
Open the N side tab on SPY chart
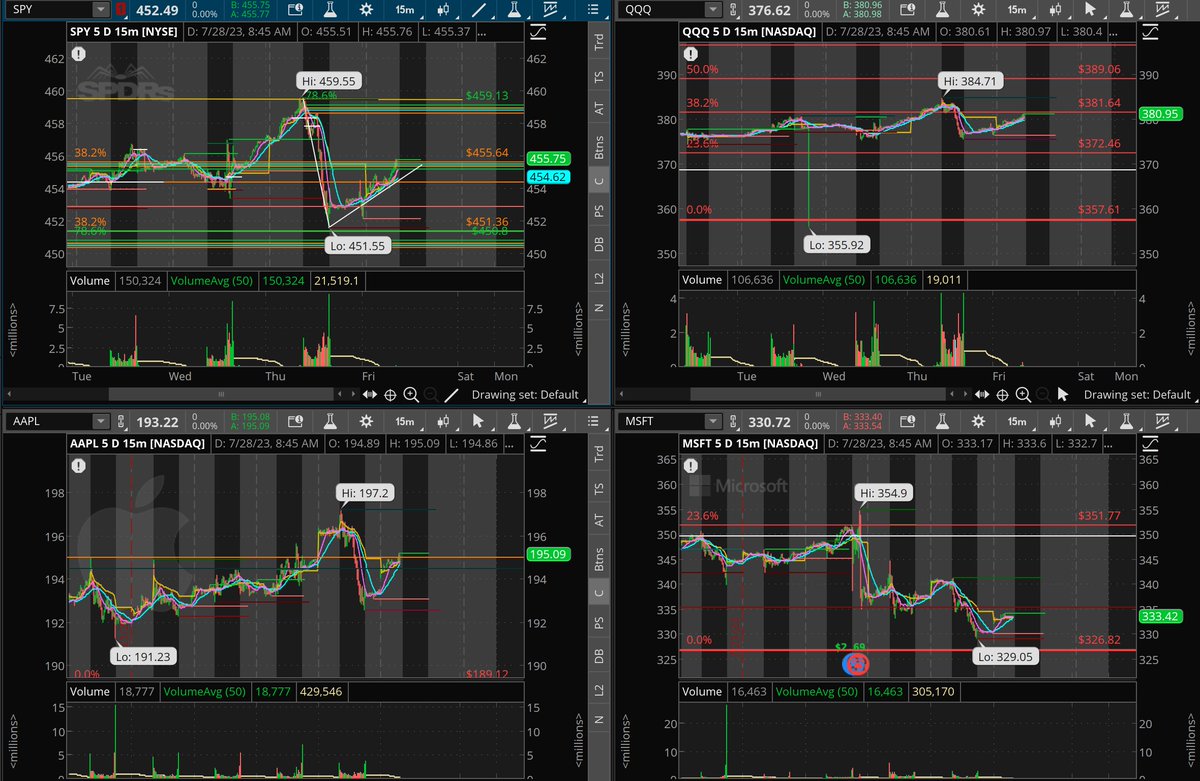click(598, 309)
